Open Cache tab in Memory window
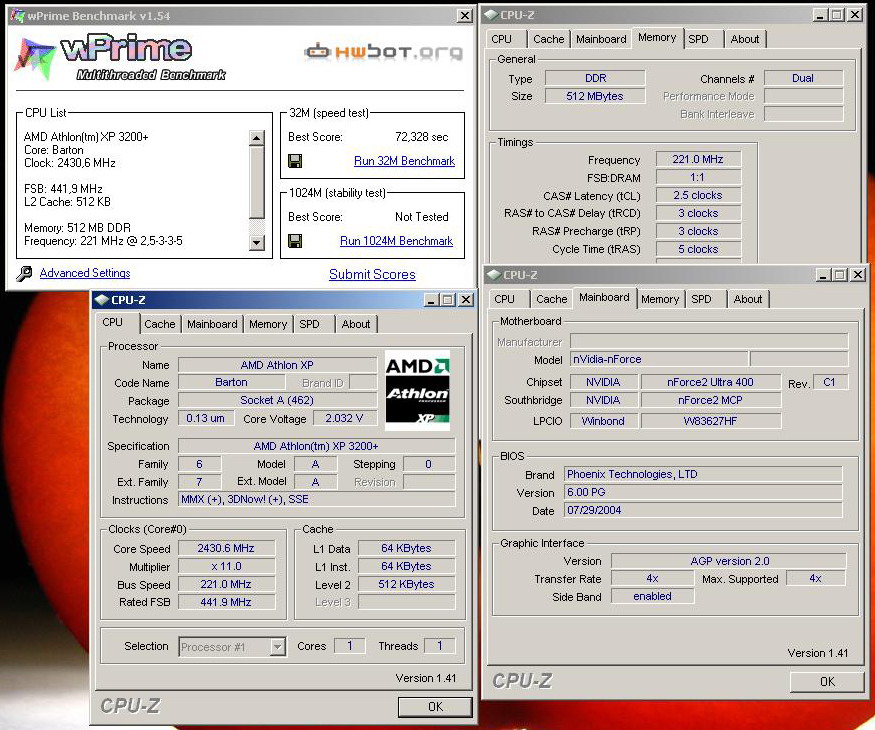This screenshot has width=875, height=730. click(x=549, y=39)
